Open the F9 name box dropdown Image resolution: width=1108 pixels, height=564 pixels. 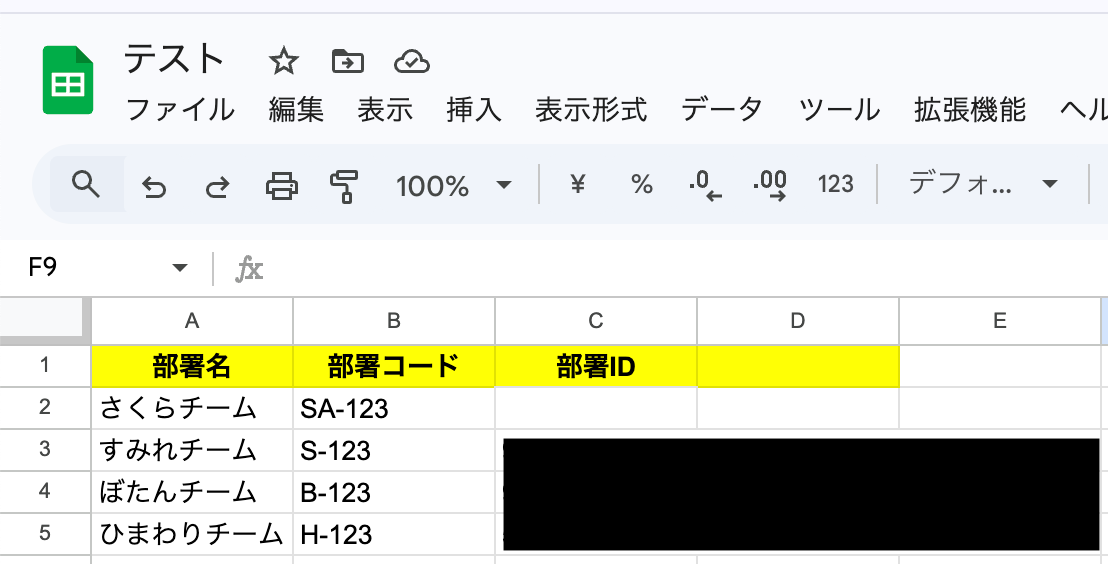click(x=179, y=268)
